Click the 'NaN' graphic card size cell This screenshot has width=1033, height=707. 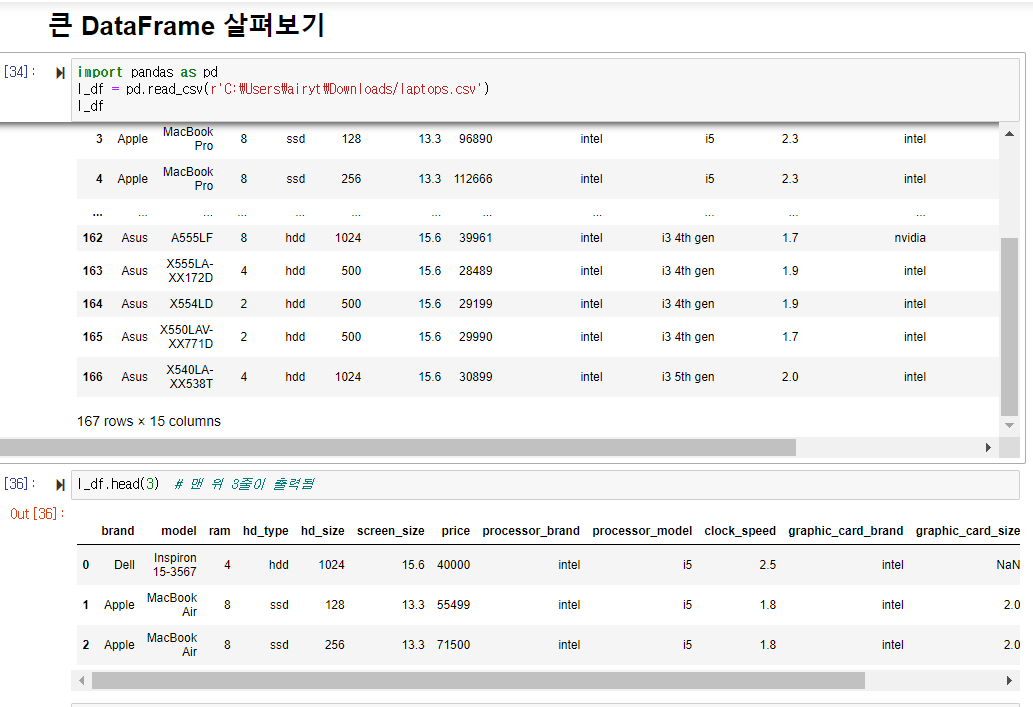tap(1008, 565)
